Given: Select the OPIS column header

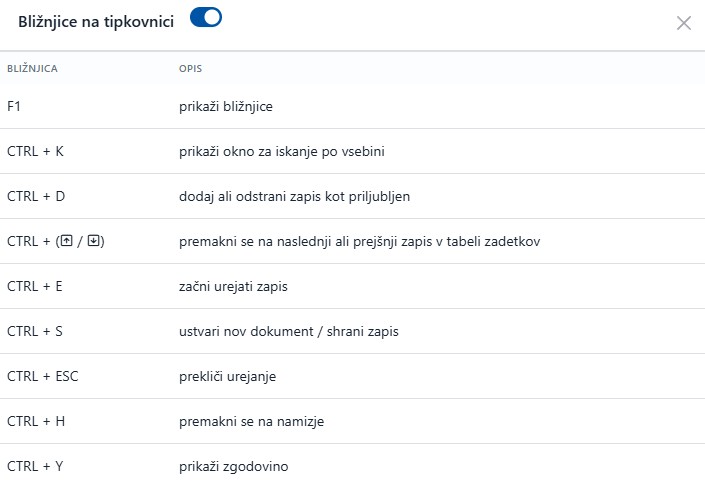Looking at the screenshot, I should (190, 69).
